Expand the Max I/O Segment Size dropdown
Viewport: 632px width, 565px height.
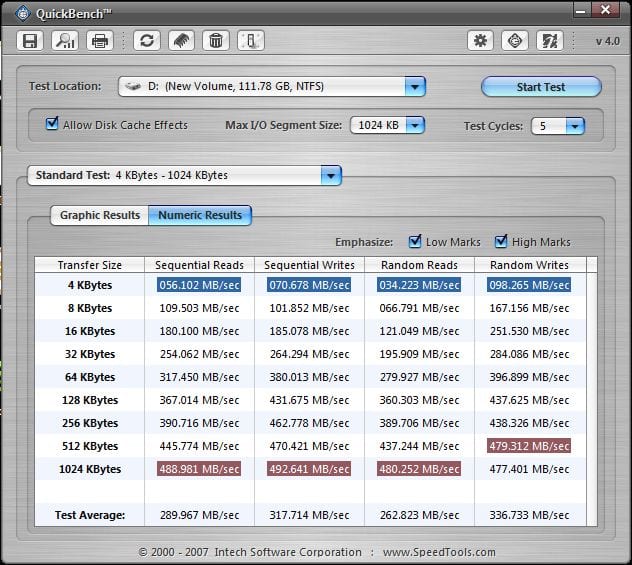click(x=413, y=126)
